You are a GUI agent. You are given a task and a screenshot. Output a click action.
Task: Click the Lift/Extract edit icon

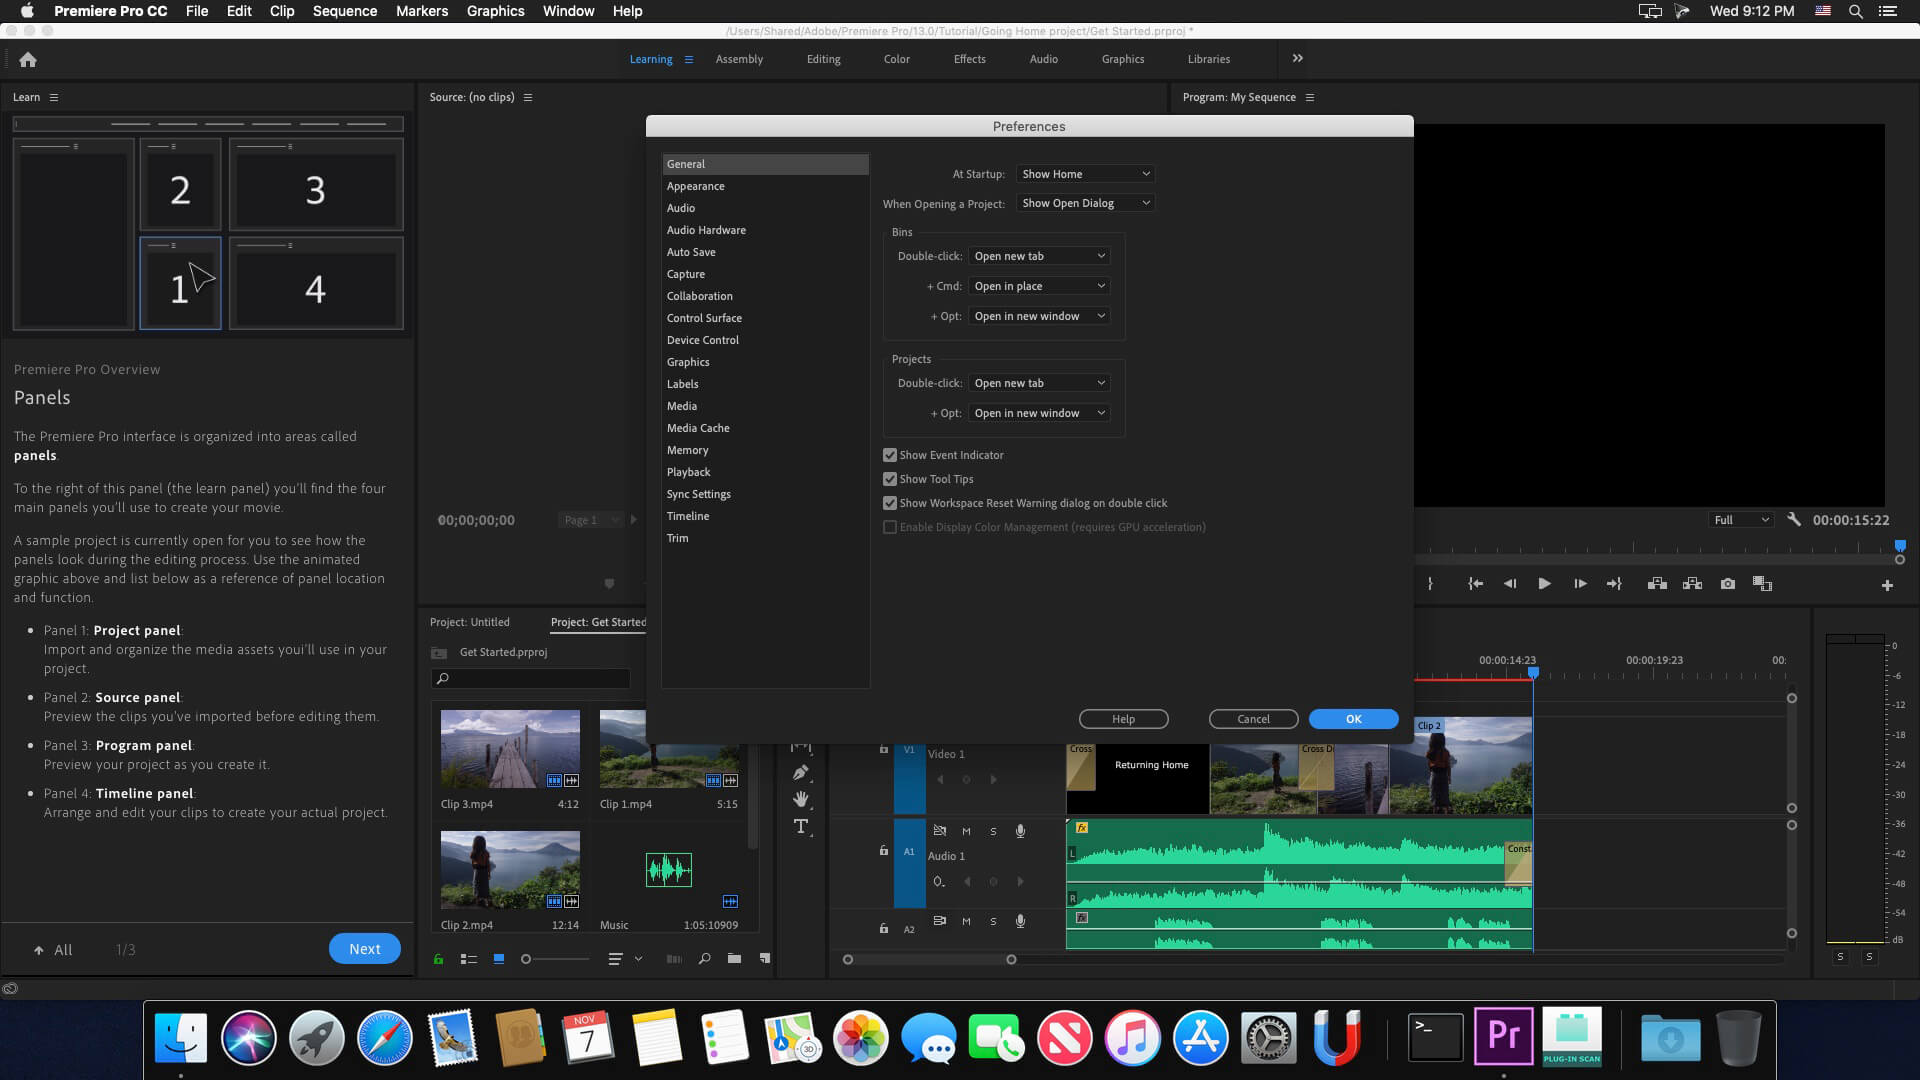(1658, 584)
